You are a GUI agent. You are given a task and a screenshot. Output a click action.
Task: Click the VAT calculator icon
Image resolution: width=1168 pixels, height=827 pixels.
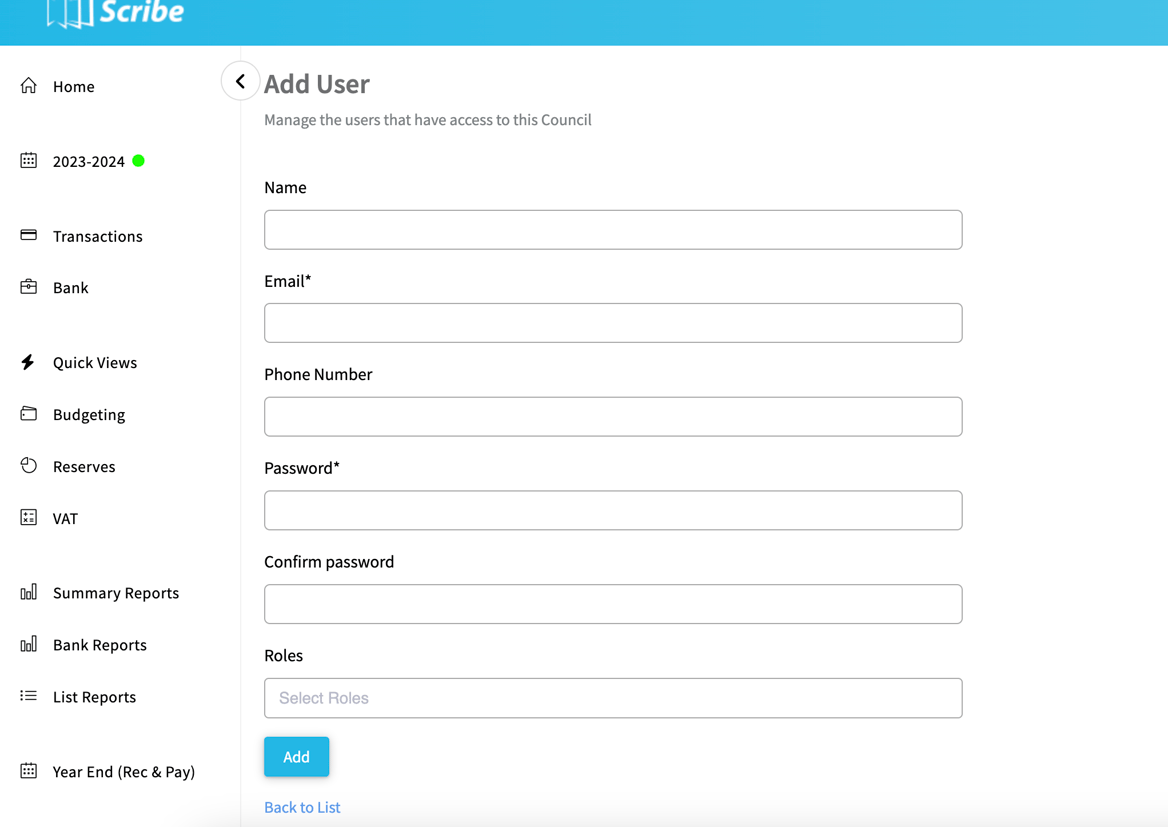coord(29,518)
